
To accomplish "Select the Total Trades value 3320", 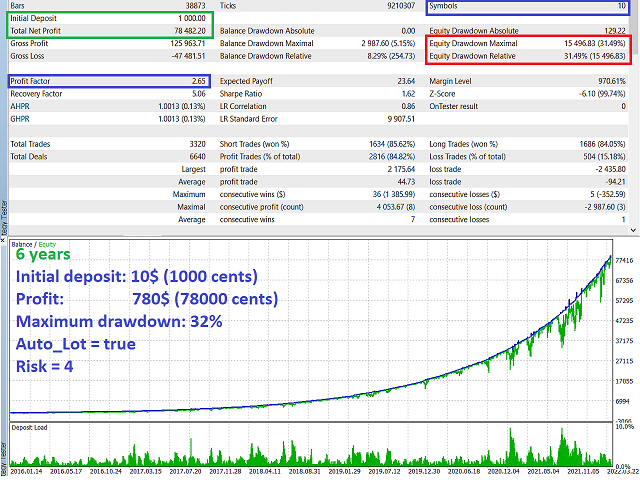I will (197, 144).
